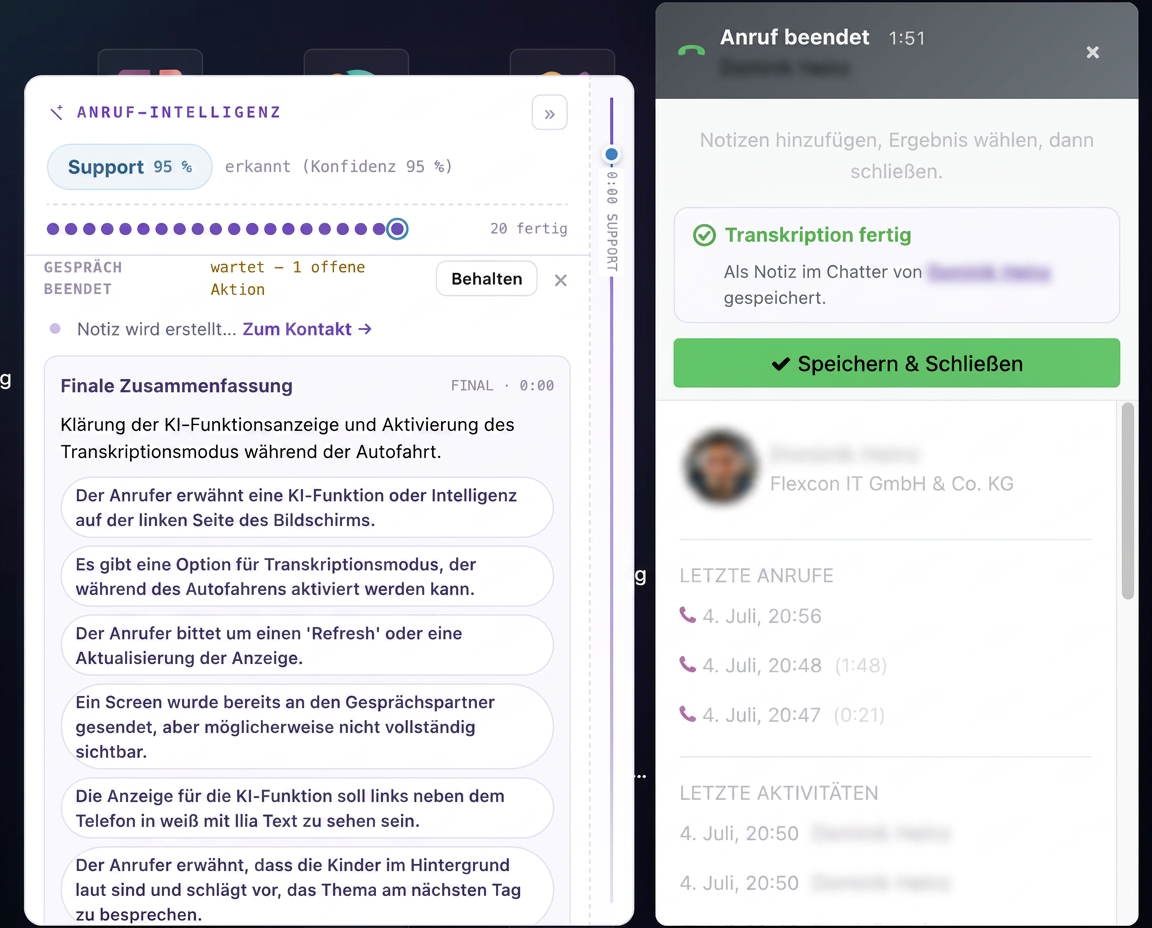
Task: Select the summary point about 'Refresh' request
Action: coord(307,646)
